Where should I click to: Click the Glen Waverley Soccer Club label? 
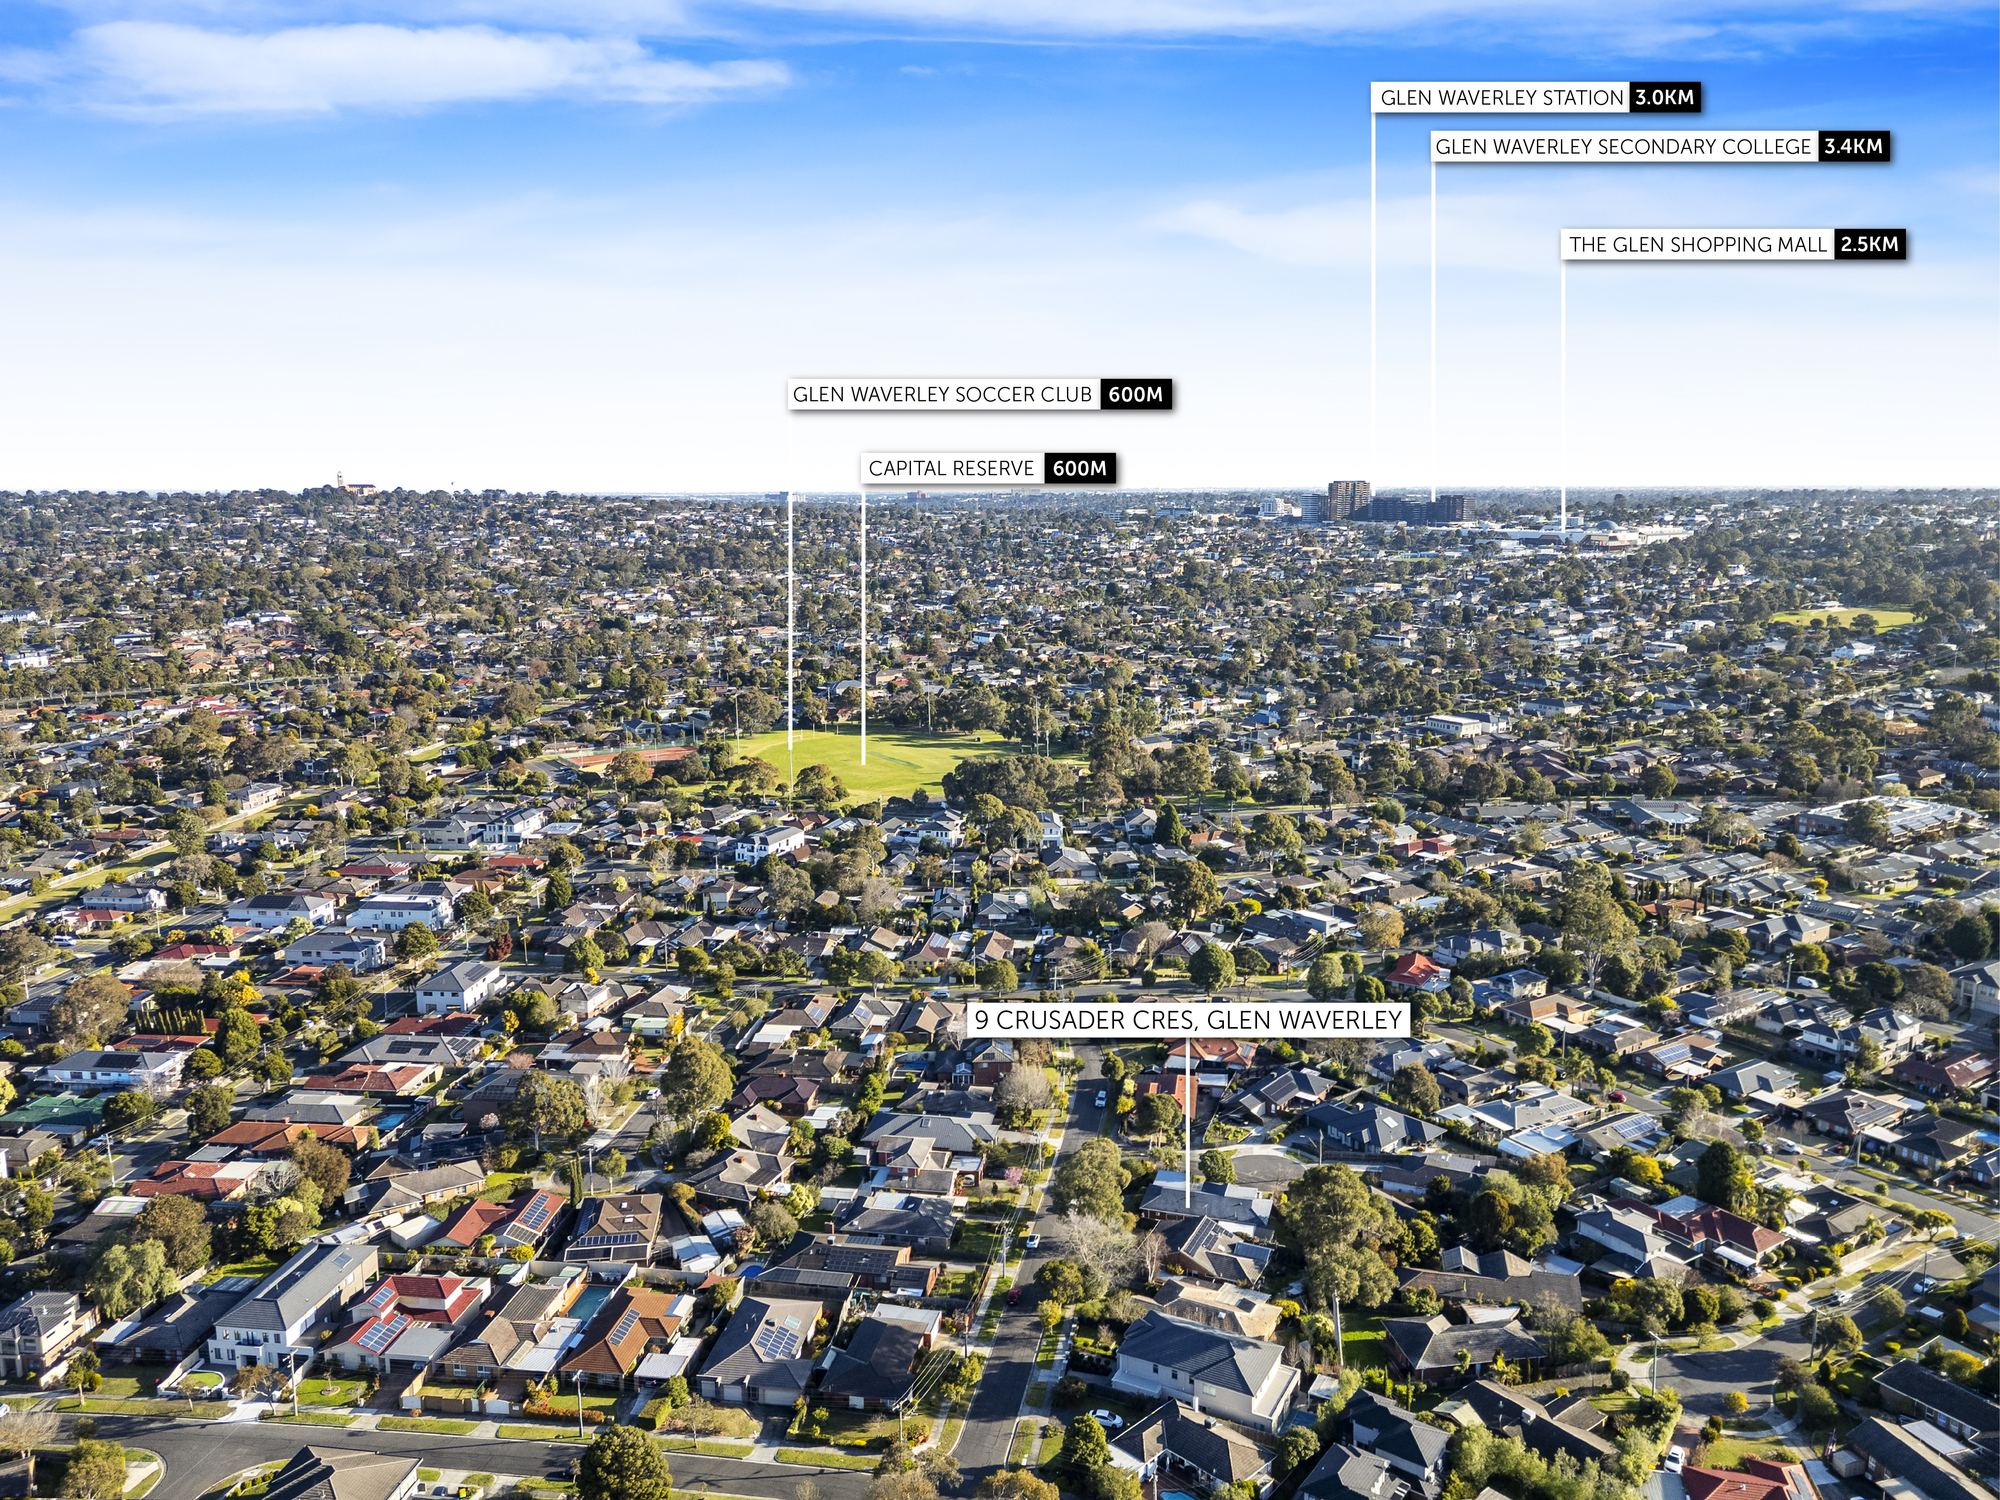944,394
